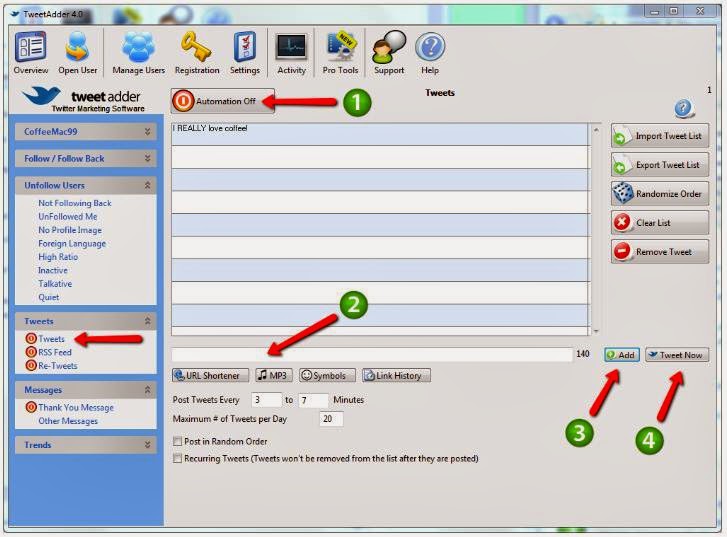Select Foreign Language filter
727x537 pixels.
pos(72,243)
